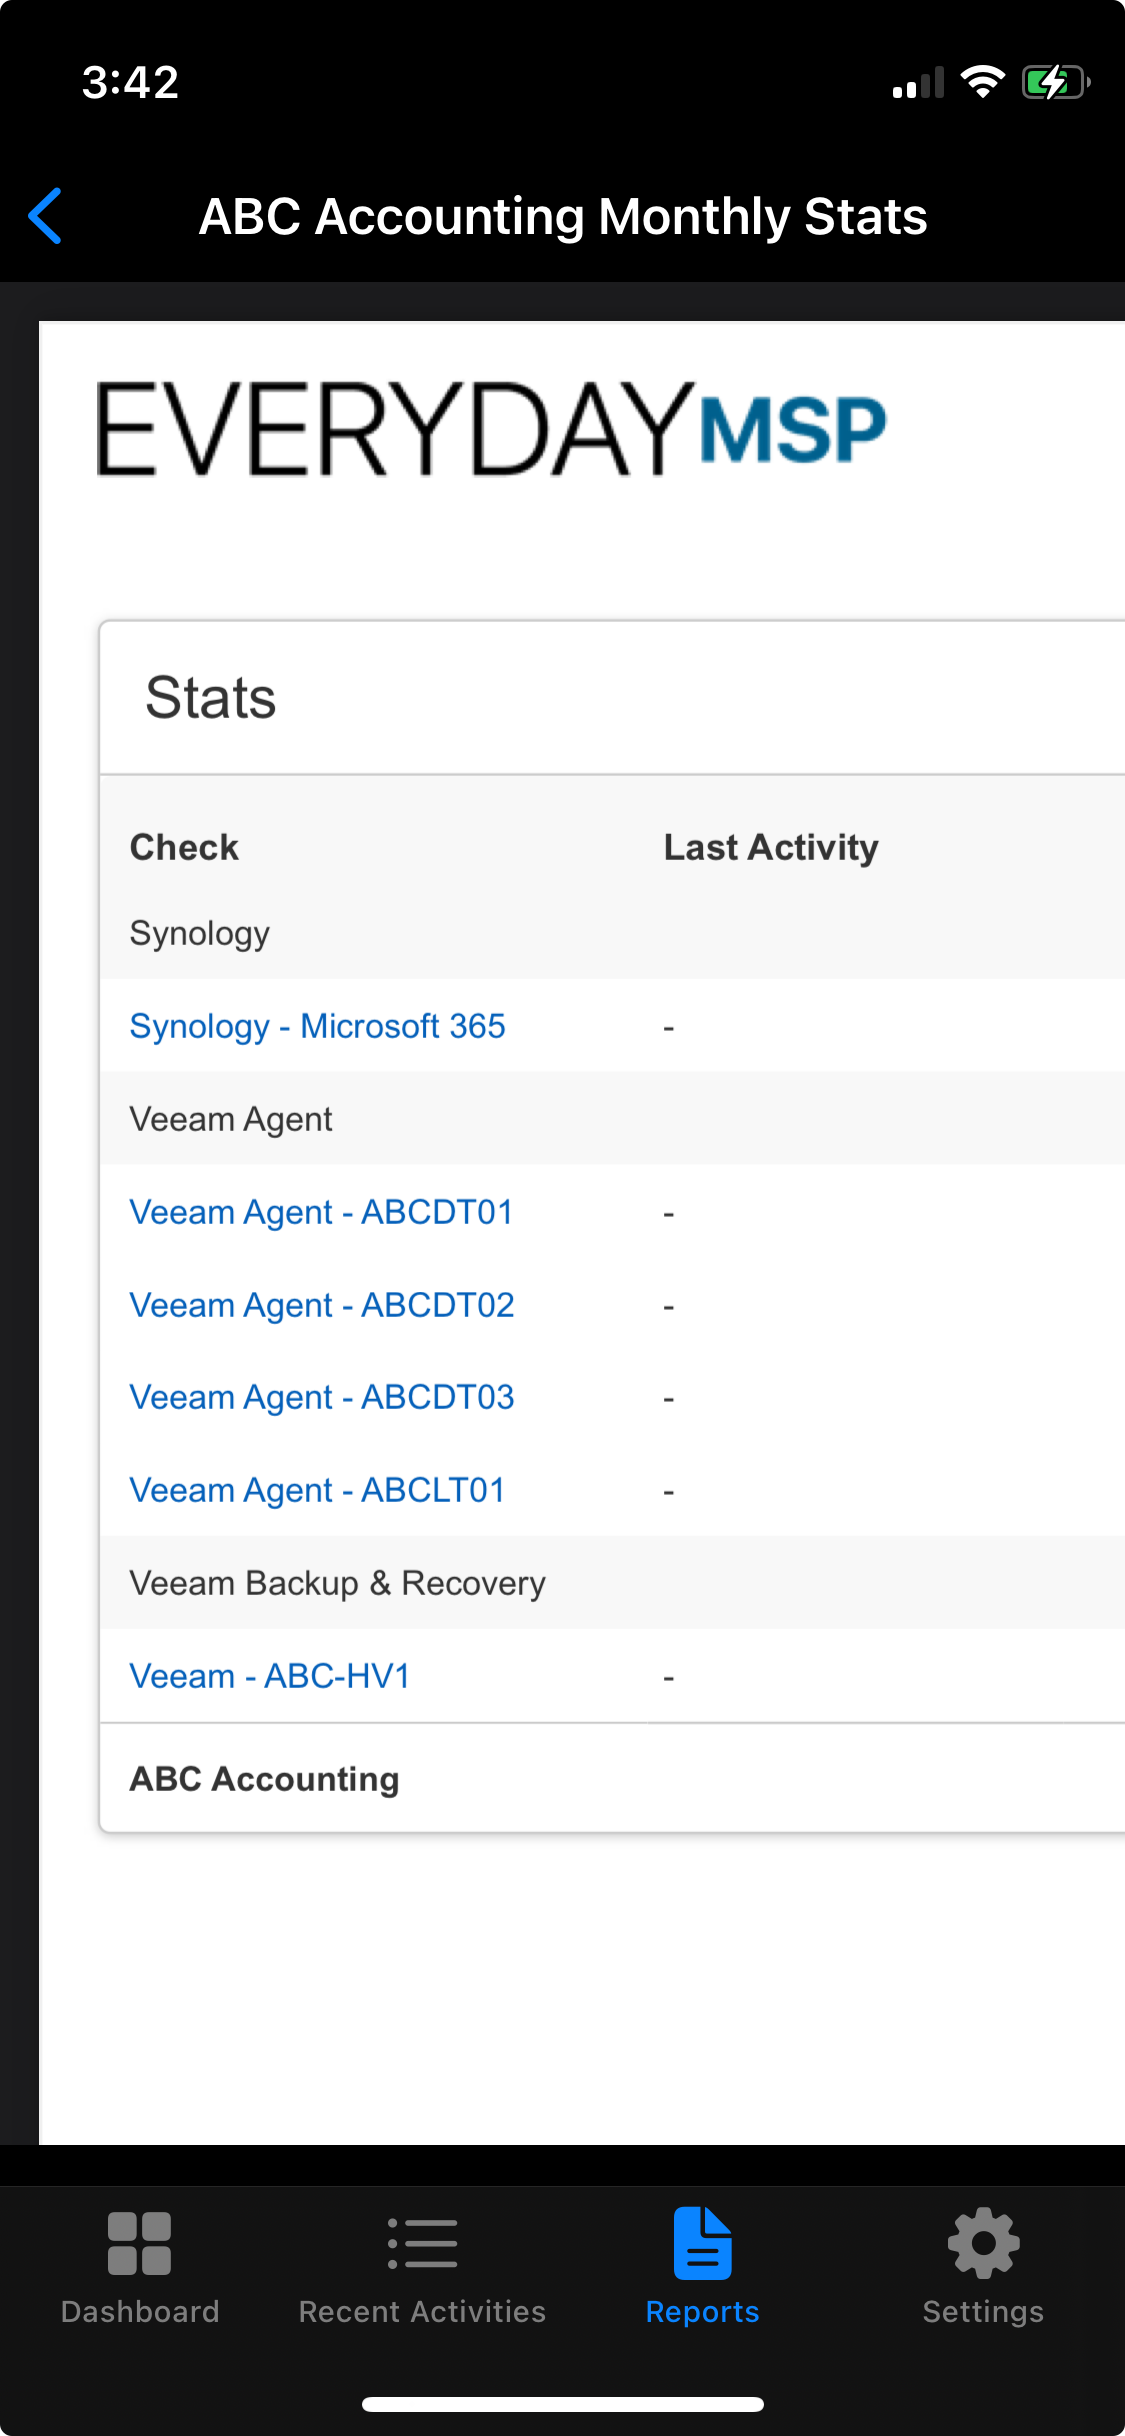Viewport: 1125px width, 2436px height.
Task: Open the Veeam - ABC-HV1 link
Action: (270, 1676)
